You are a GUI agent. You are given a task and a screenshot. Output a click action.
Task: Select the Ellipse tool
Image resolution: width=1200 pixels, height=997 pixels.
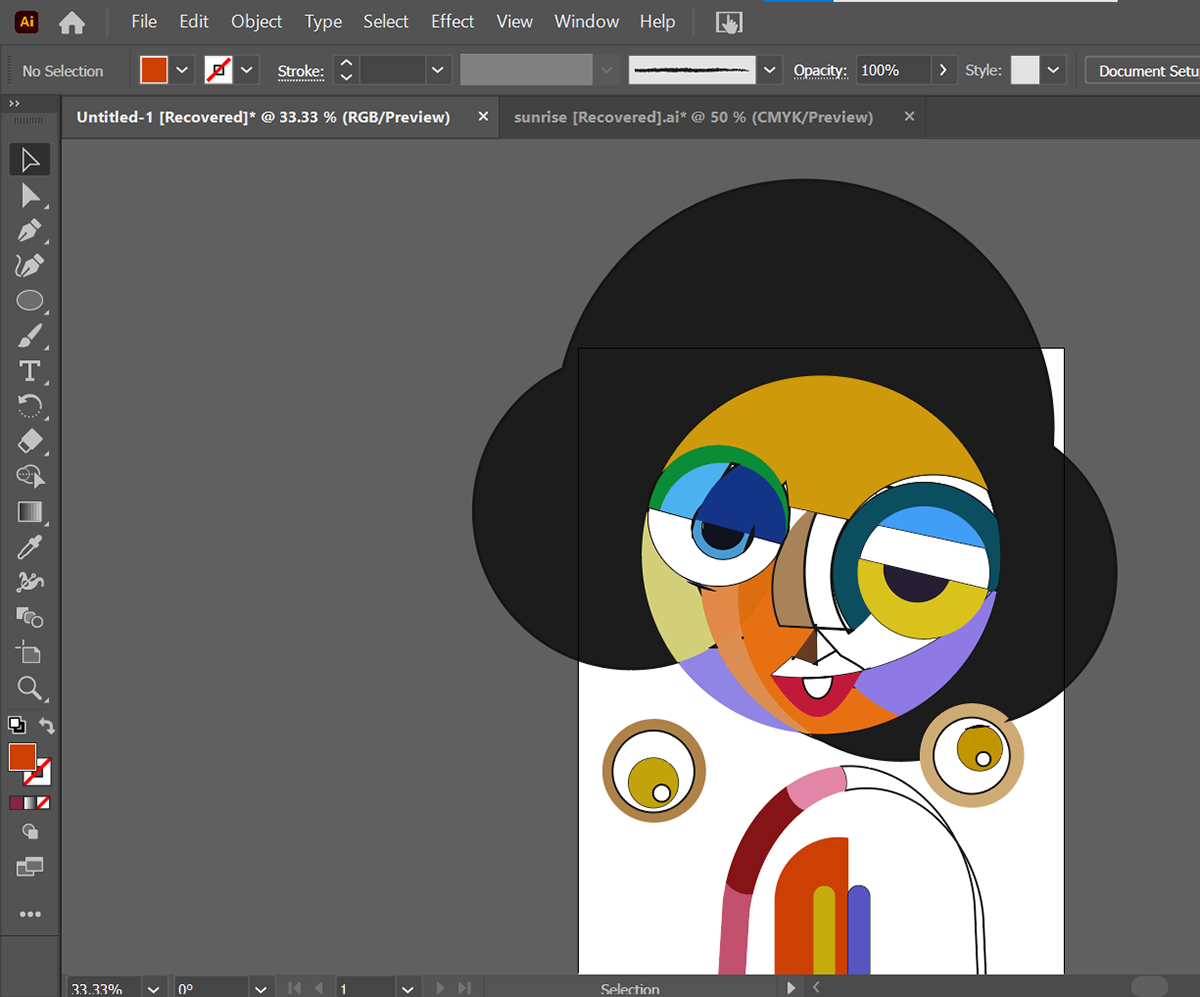click(x=30, y=300)
